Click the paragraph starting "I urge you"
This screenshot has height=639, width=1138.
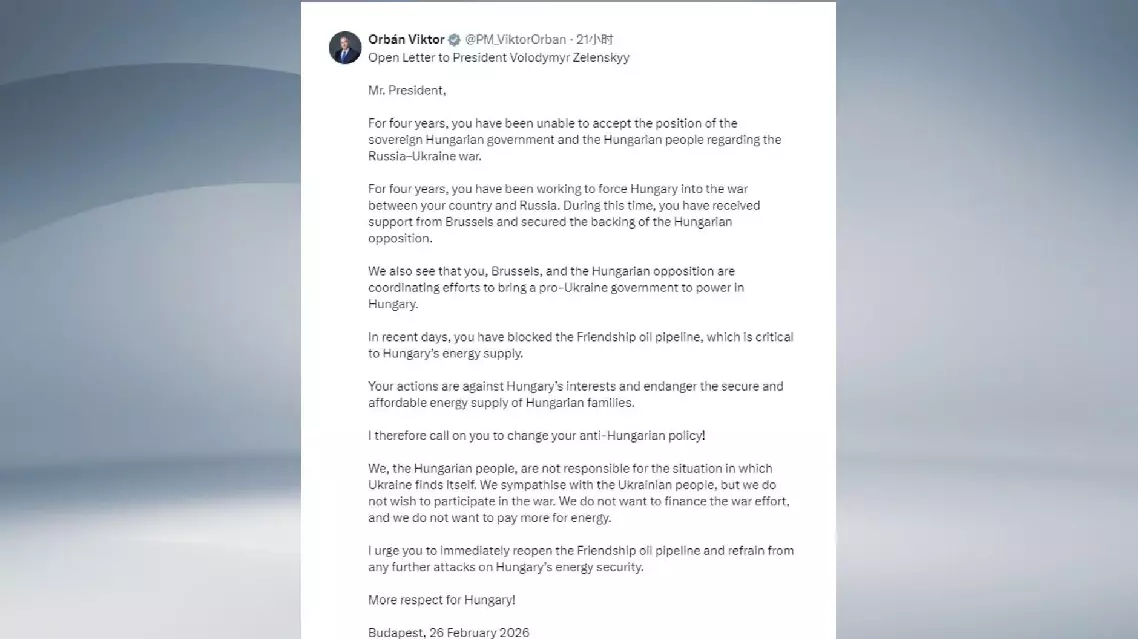click(x=580, y=559)
